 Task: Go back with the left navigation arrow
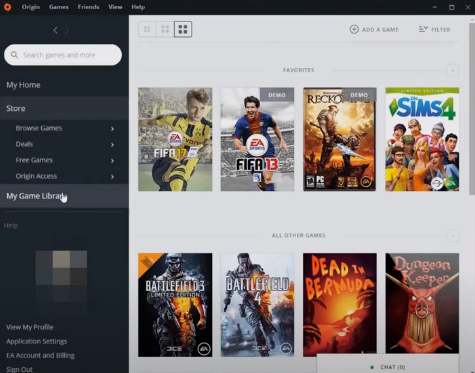[55, 30]
